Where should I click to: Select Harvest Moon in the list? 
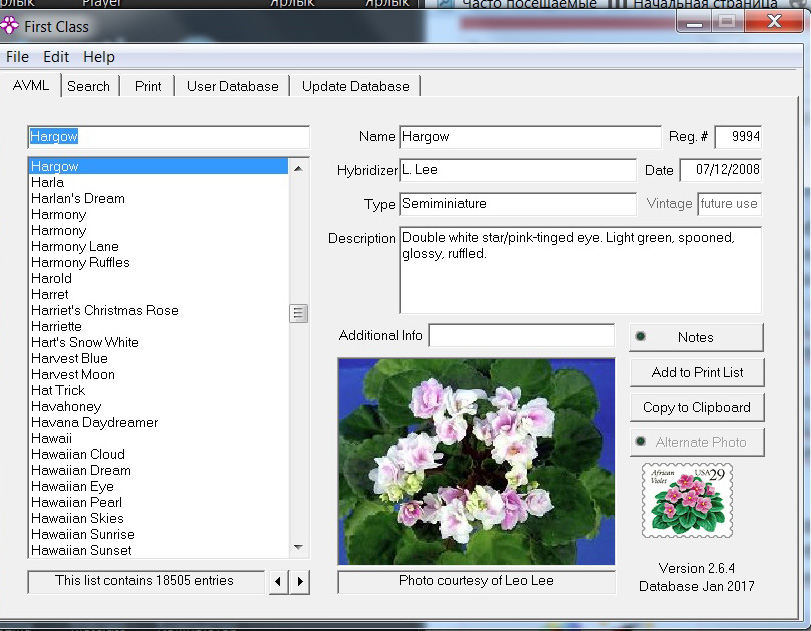point(158,374)
